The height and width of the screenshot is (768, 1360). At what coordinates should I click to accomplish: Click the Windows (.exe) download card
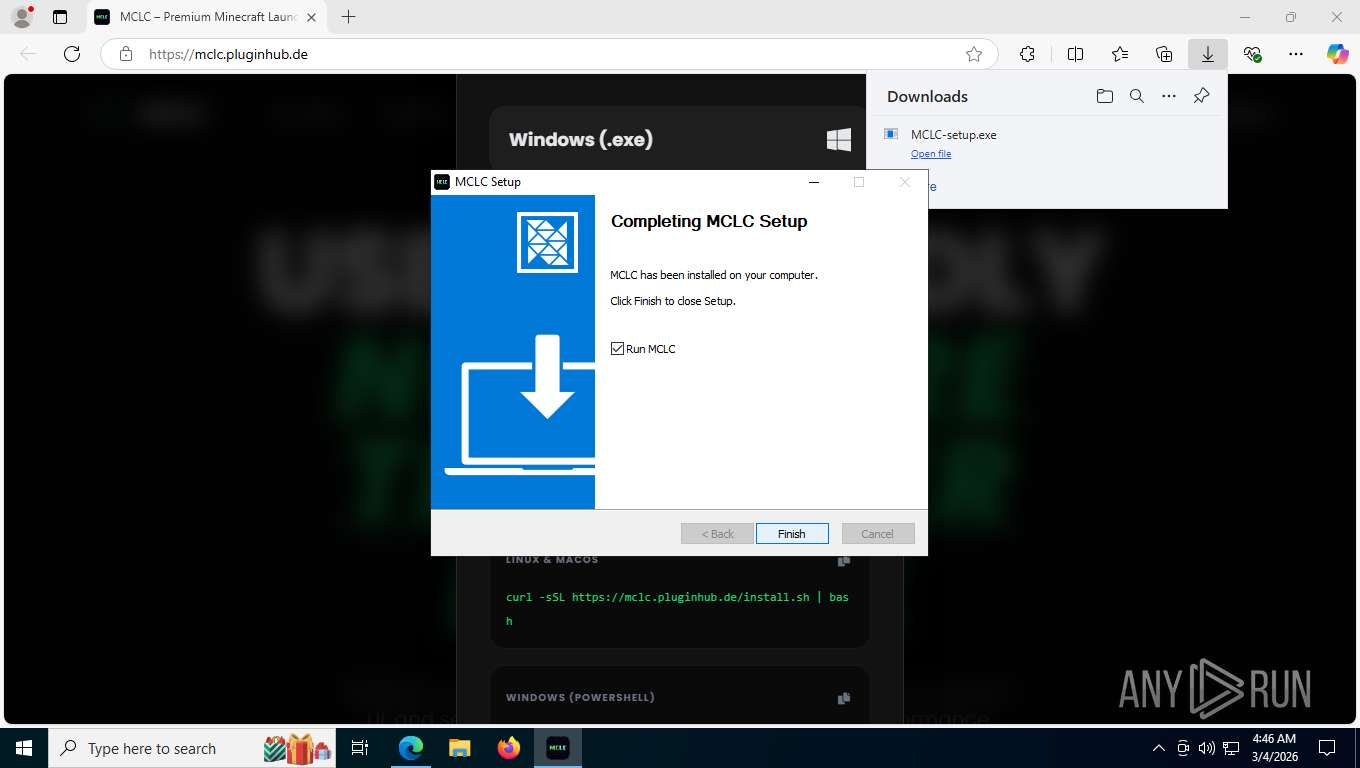679,139
